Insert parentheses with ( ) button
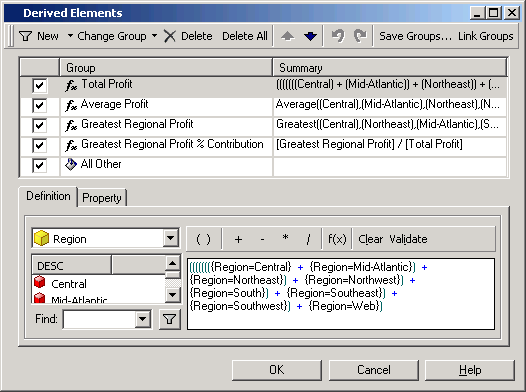Viewport: 526px width, 392px height. pyautogui.click(x=203, y=239)
